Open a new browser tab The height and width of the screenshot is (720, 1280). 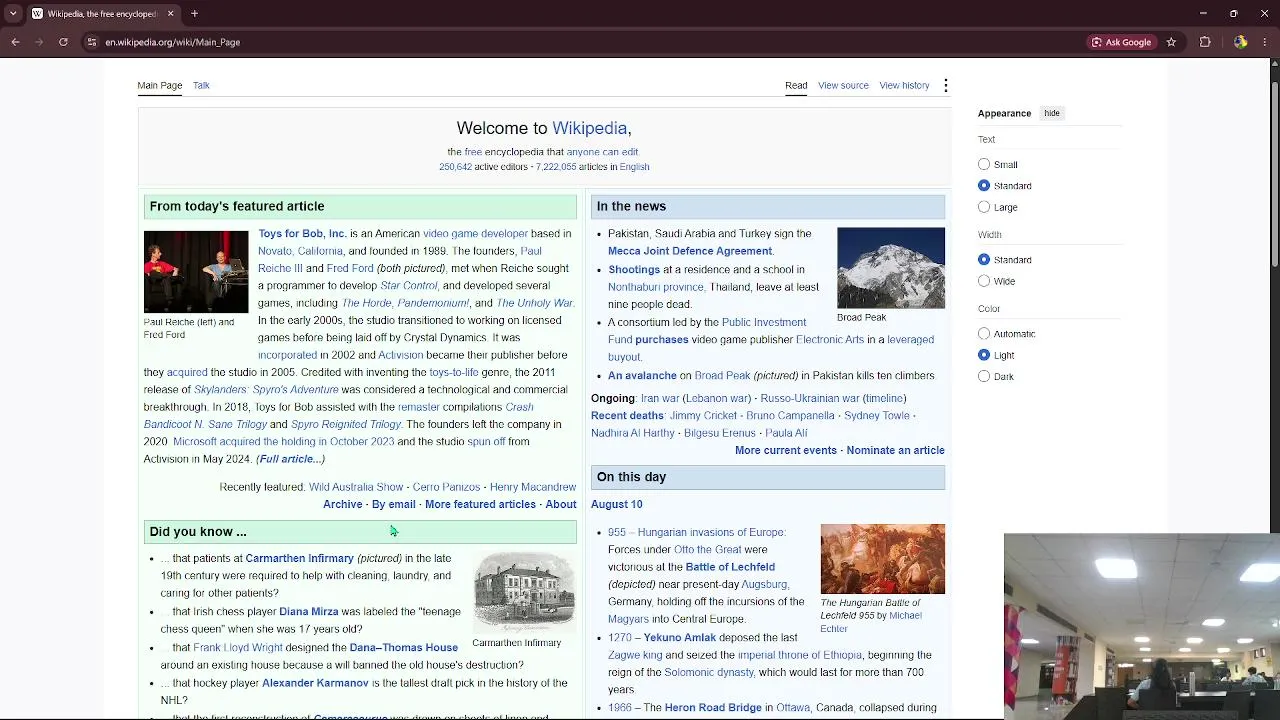coord(194,14)
